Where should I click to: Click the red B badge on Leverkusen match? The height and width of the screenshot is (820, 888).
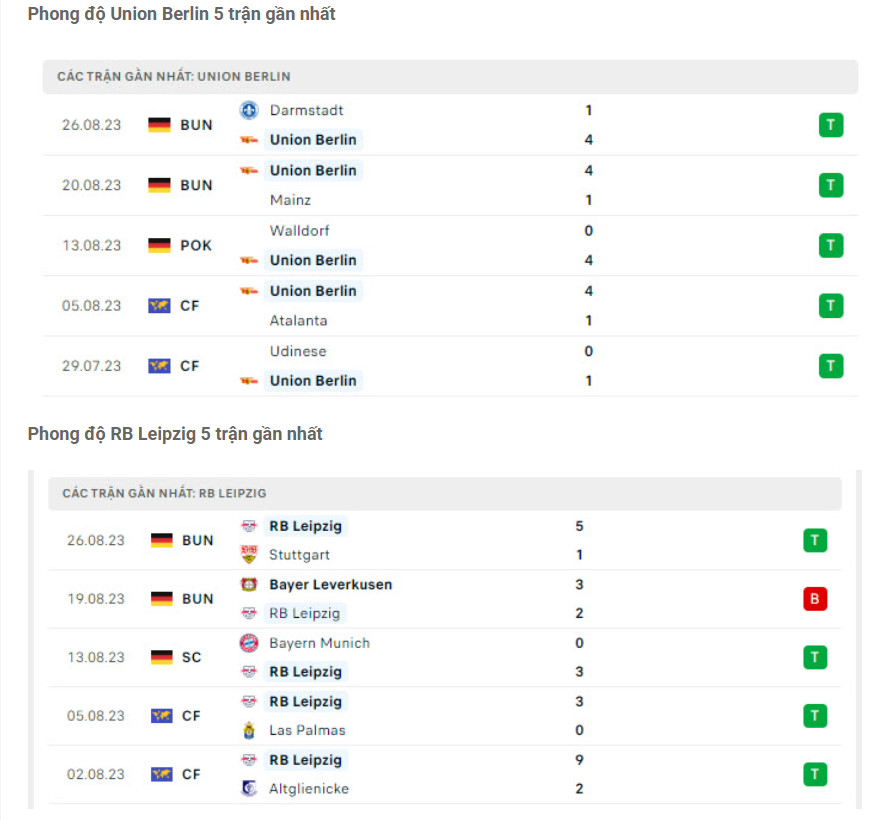click(815, 599)
